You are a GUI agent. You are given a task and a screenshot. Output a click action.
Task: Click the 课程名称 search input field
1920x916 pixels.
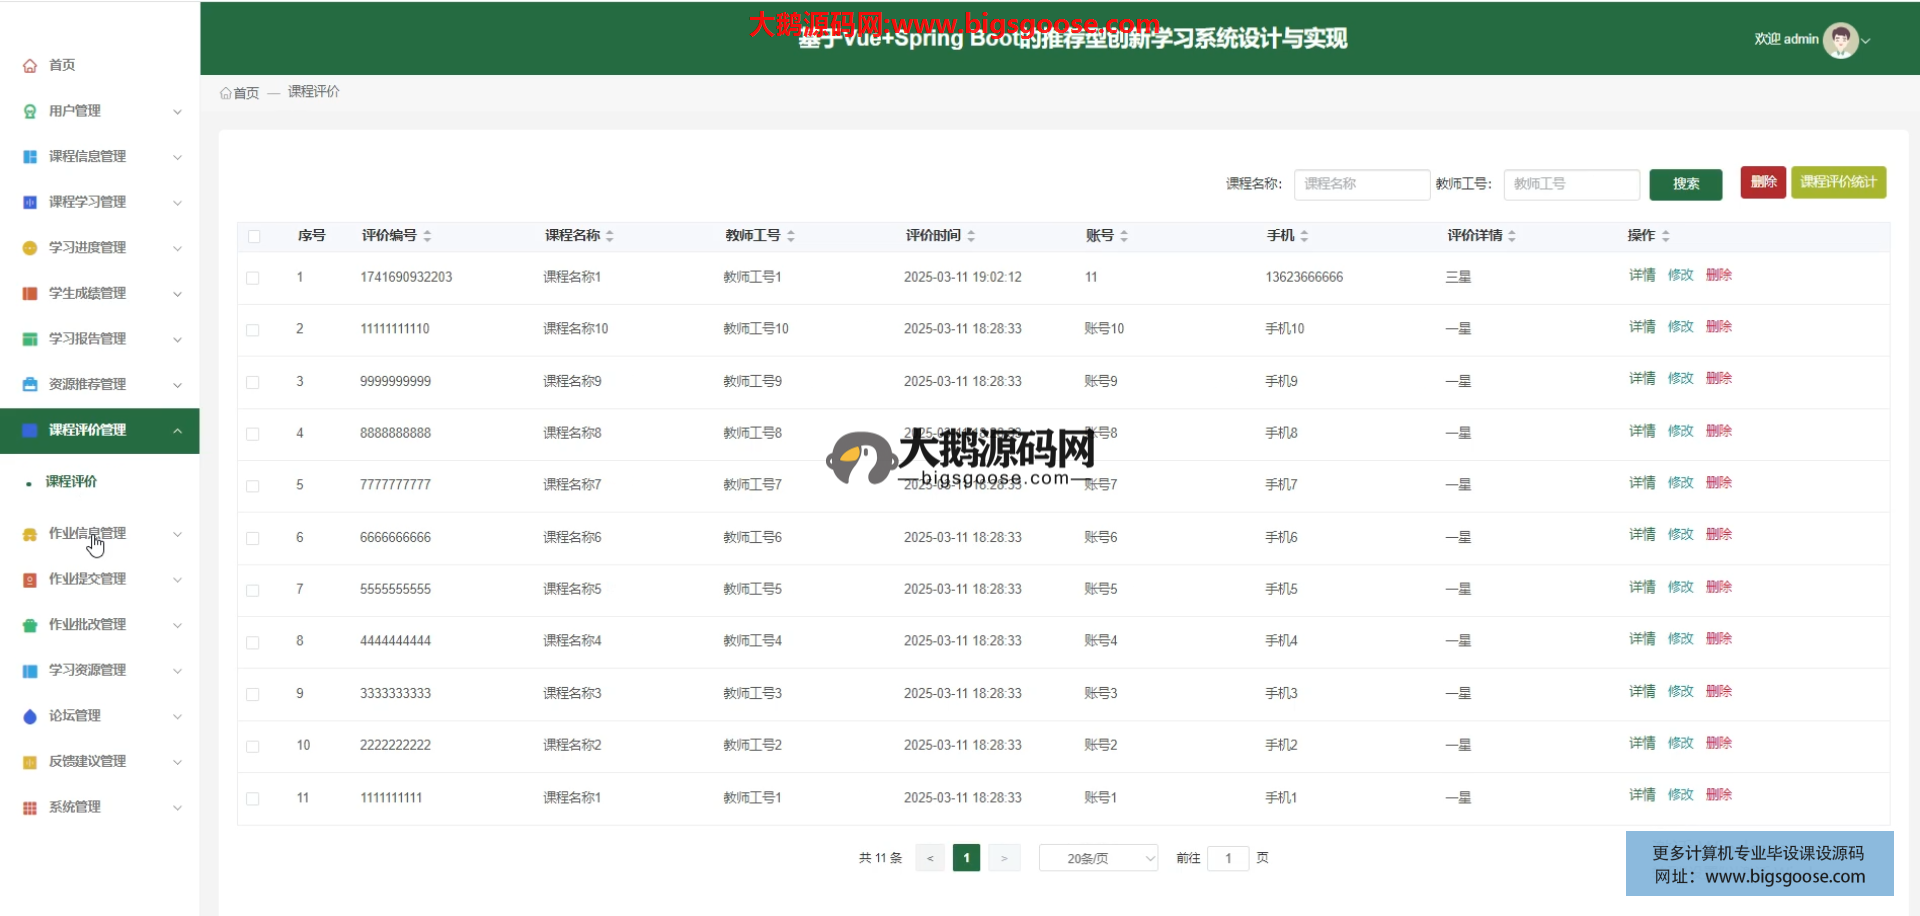1361,184
